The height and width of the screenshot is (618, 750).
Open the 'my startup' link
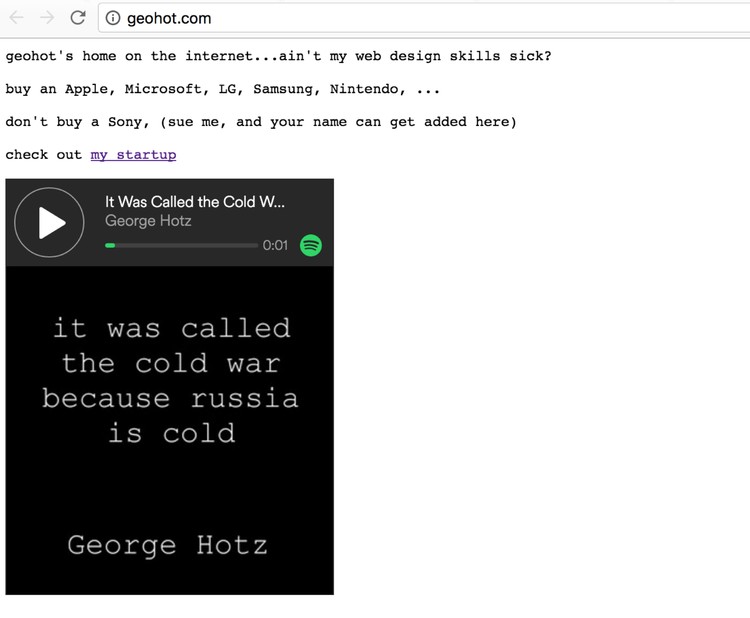pyautogui.click(x=133, y=155)
